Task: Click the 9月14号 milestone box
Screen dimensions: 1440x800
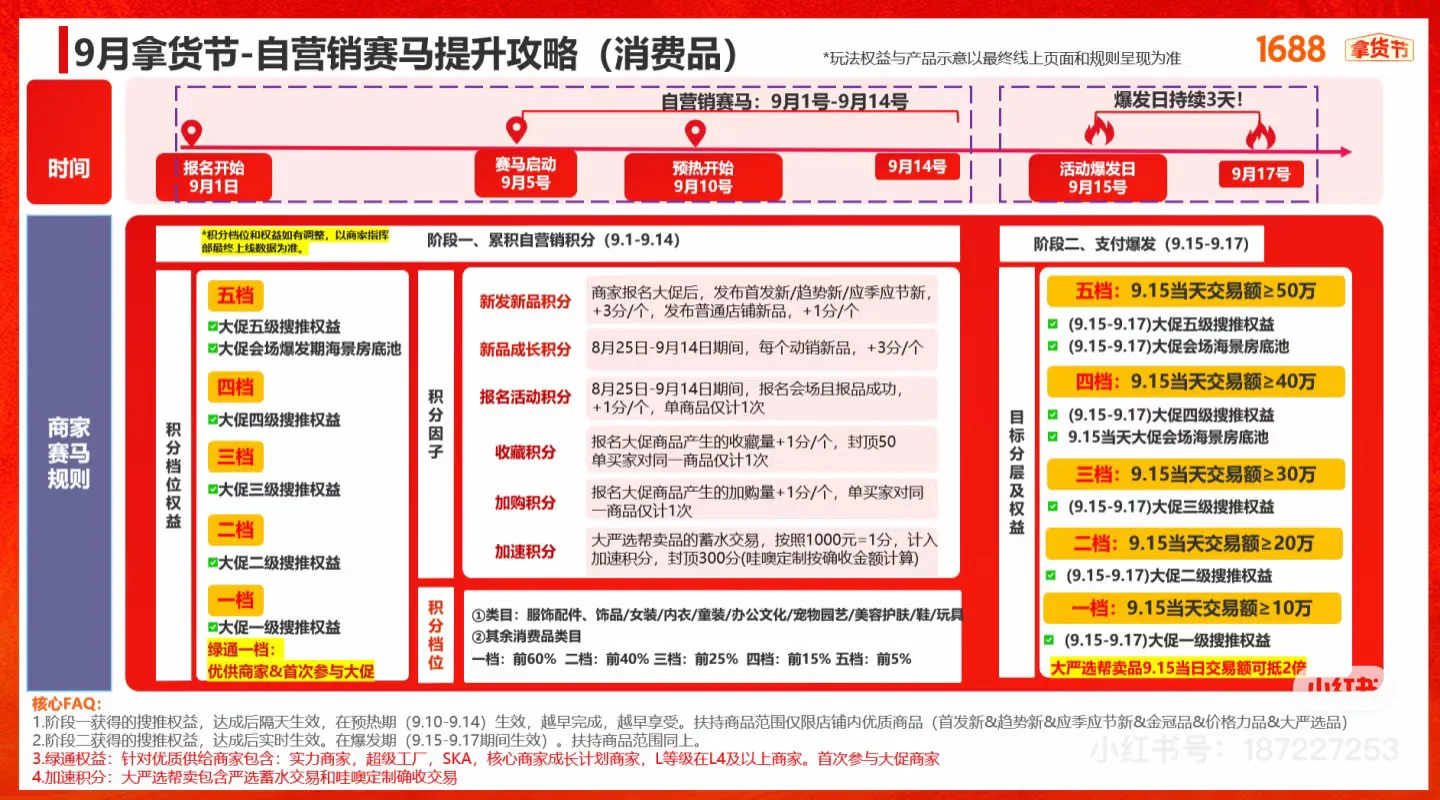Action: coord(917,167)
